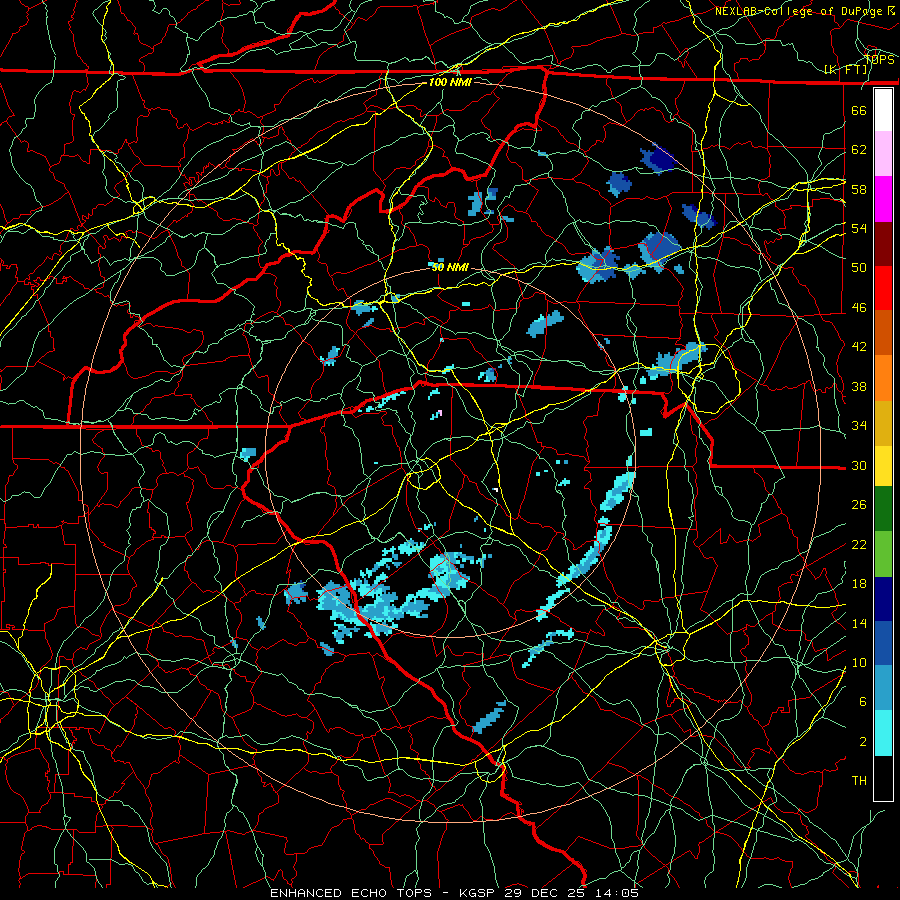
Task: Click the navy blue legend swatch
Action: click(x=883, y=599)
